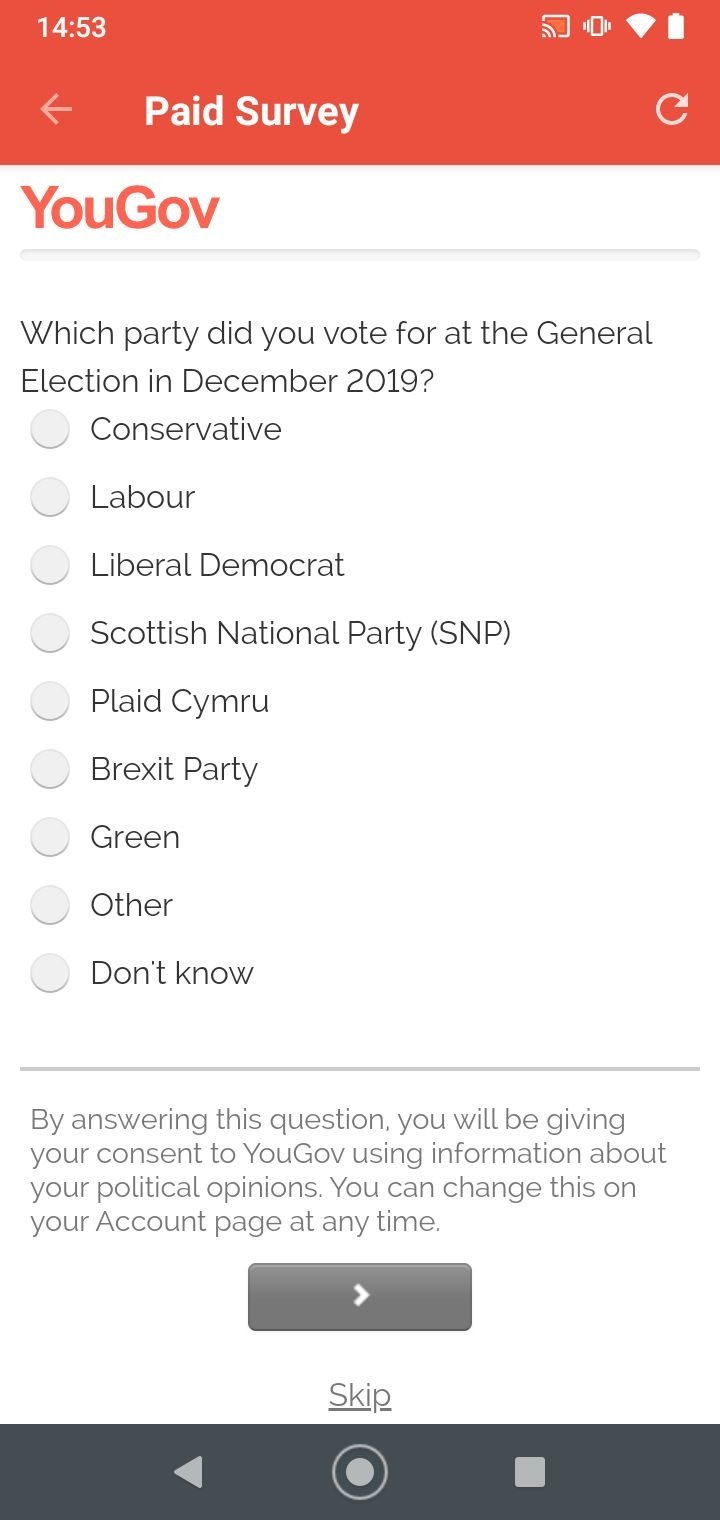This screenshot has width=720, height=1520.
Task: Tap Android back navigation triangle
Action: coord(188,1472)
